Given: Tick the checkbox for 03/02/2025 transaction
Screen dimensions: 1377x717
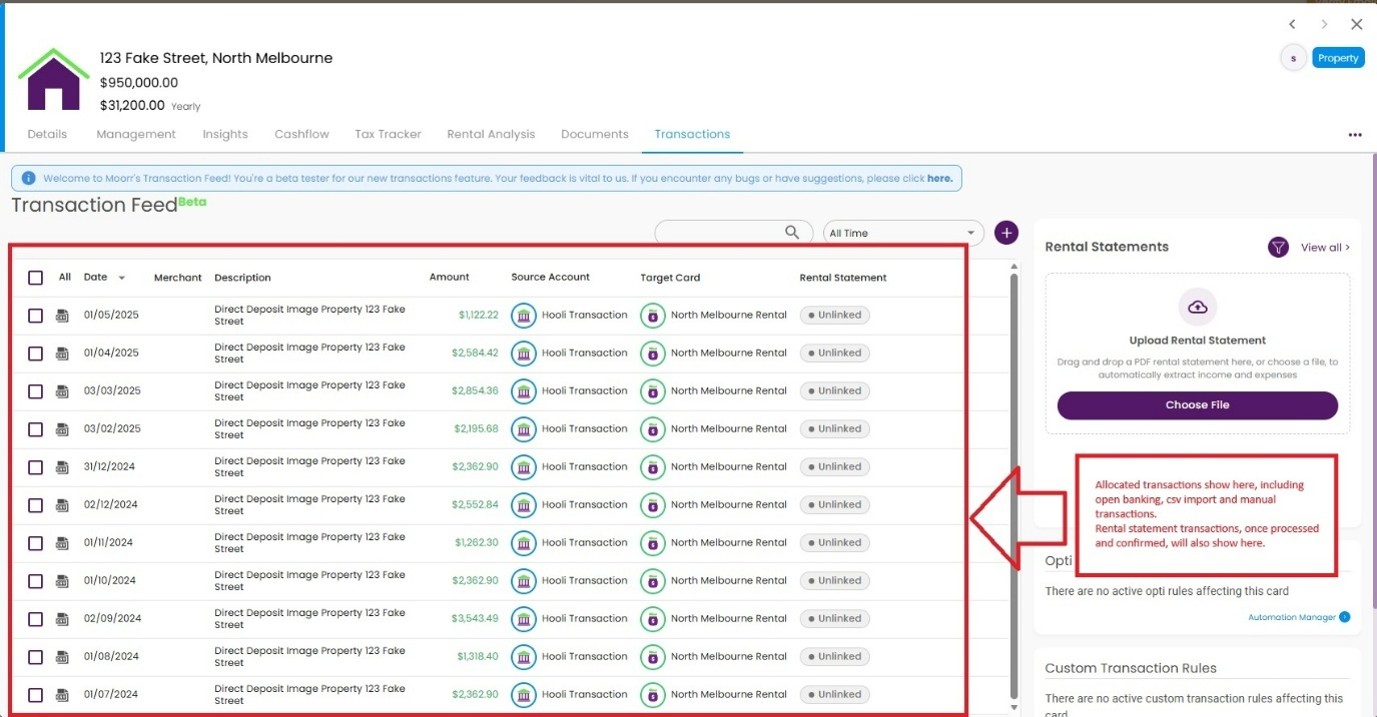Looking at the screenshot, I should pyautogui.click(x=35, y=429).
